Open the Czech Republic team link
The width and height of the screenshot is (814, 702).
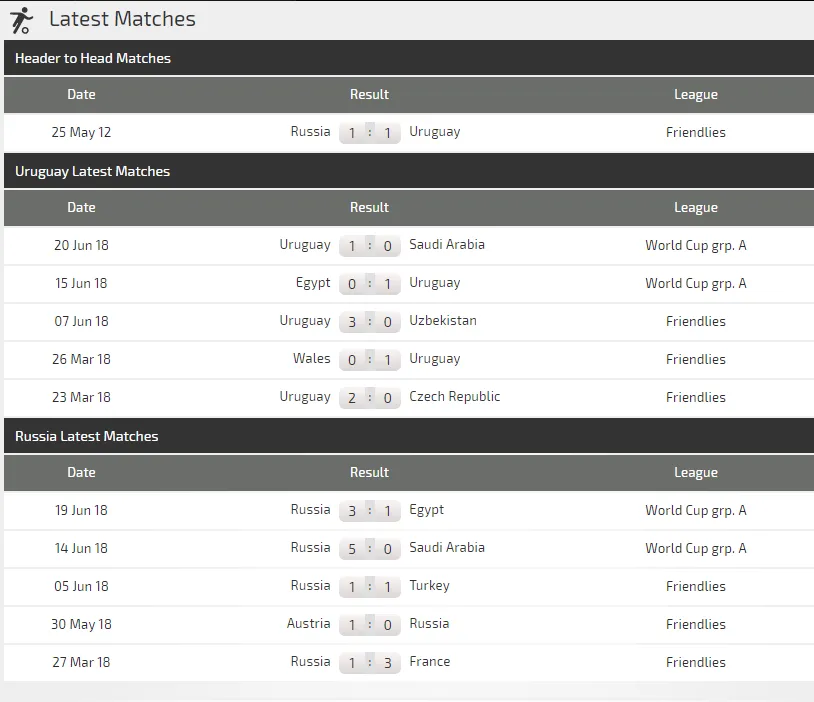coord(455,397)
